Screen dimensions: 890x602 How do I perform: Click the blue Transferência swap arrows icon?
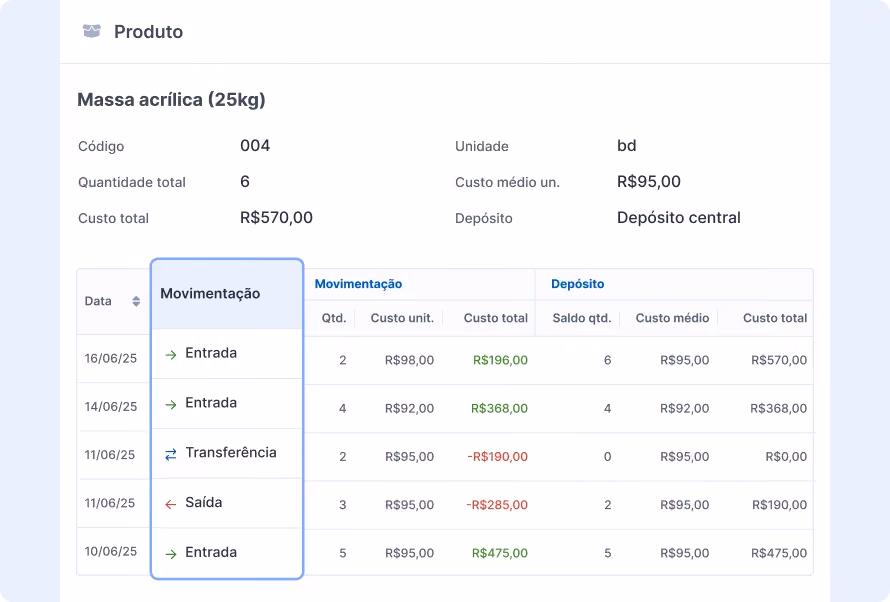[171, 454]
